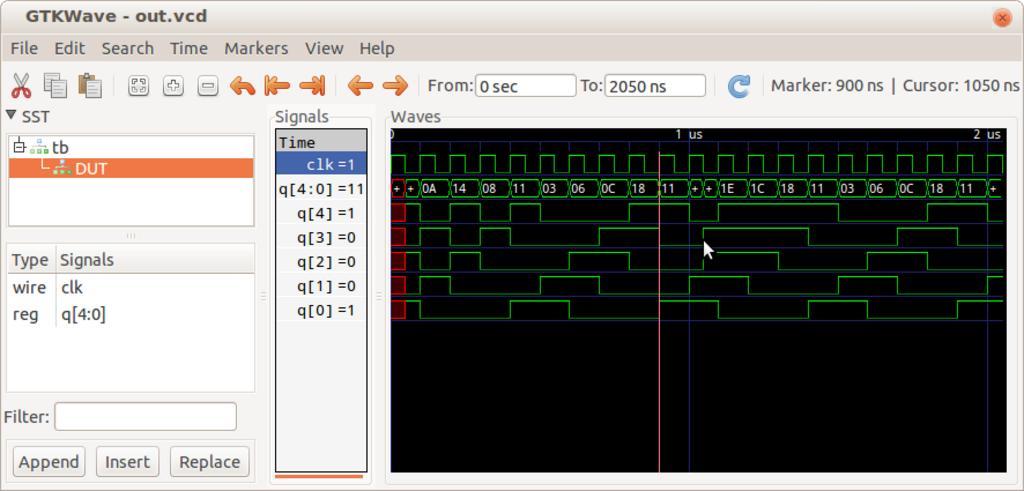1024x491 pixels.
Task: Collapse the tb tree node
Action: click(19, 147)
